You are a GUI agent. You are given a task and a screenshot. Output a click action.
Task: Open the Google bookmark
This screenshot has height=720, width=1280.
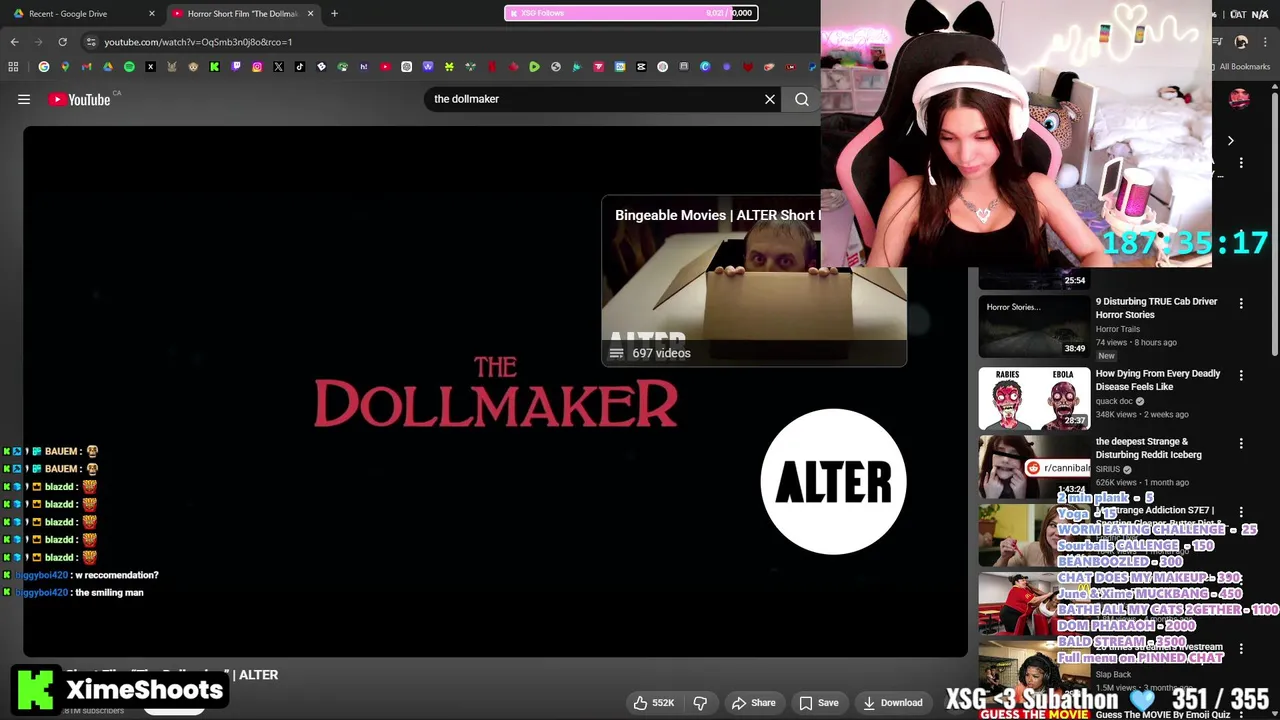[x=44, y=67]
